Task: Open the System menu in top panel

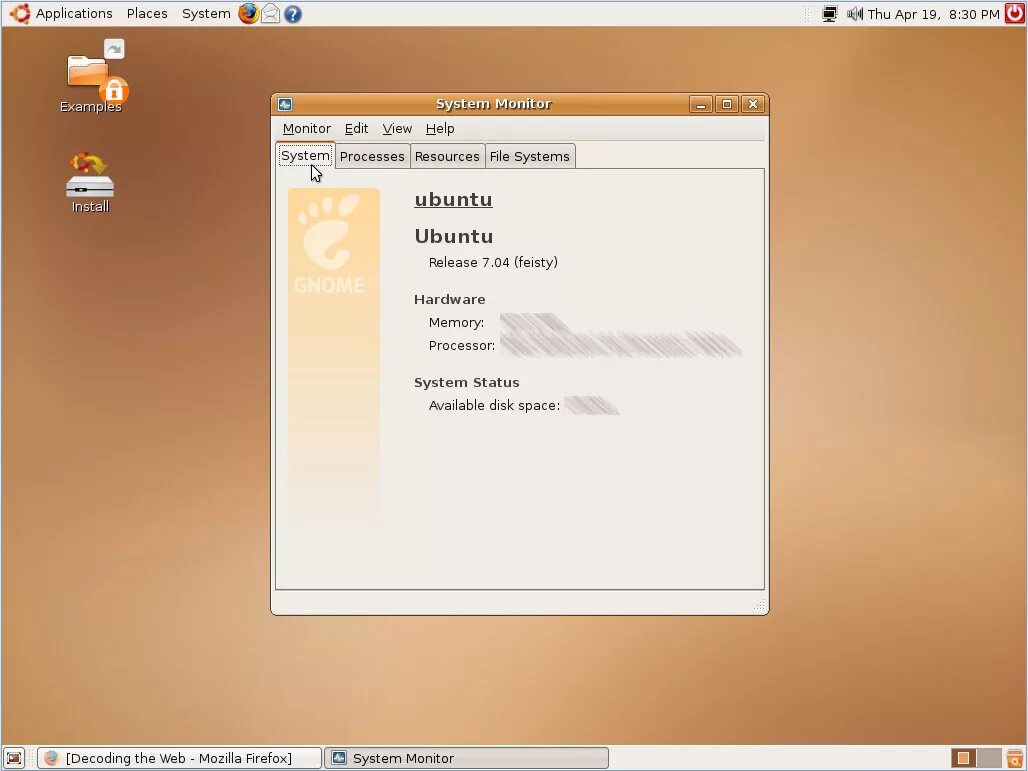Action: [x=206, y=14]
